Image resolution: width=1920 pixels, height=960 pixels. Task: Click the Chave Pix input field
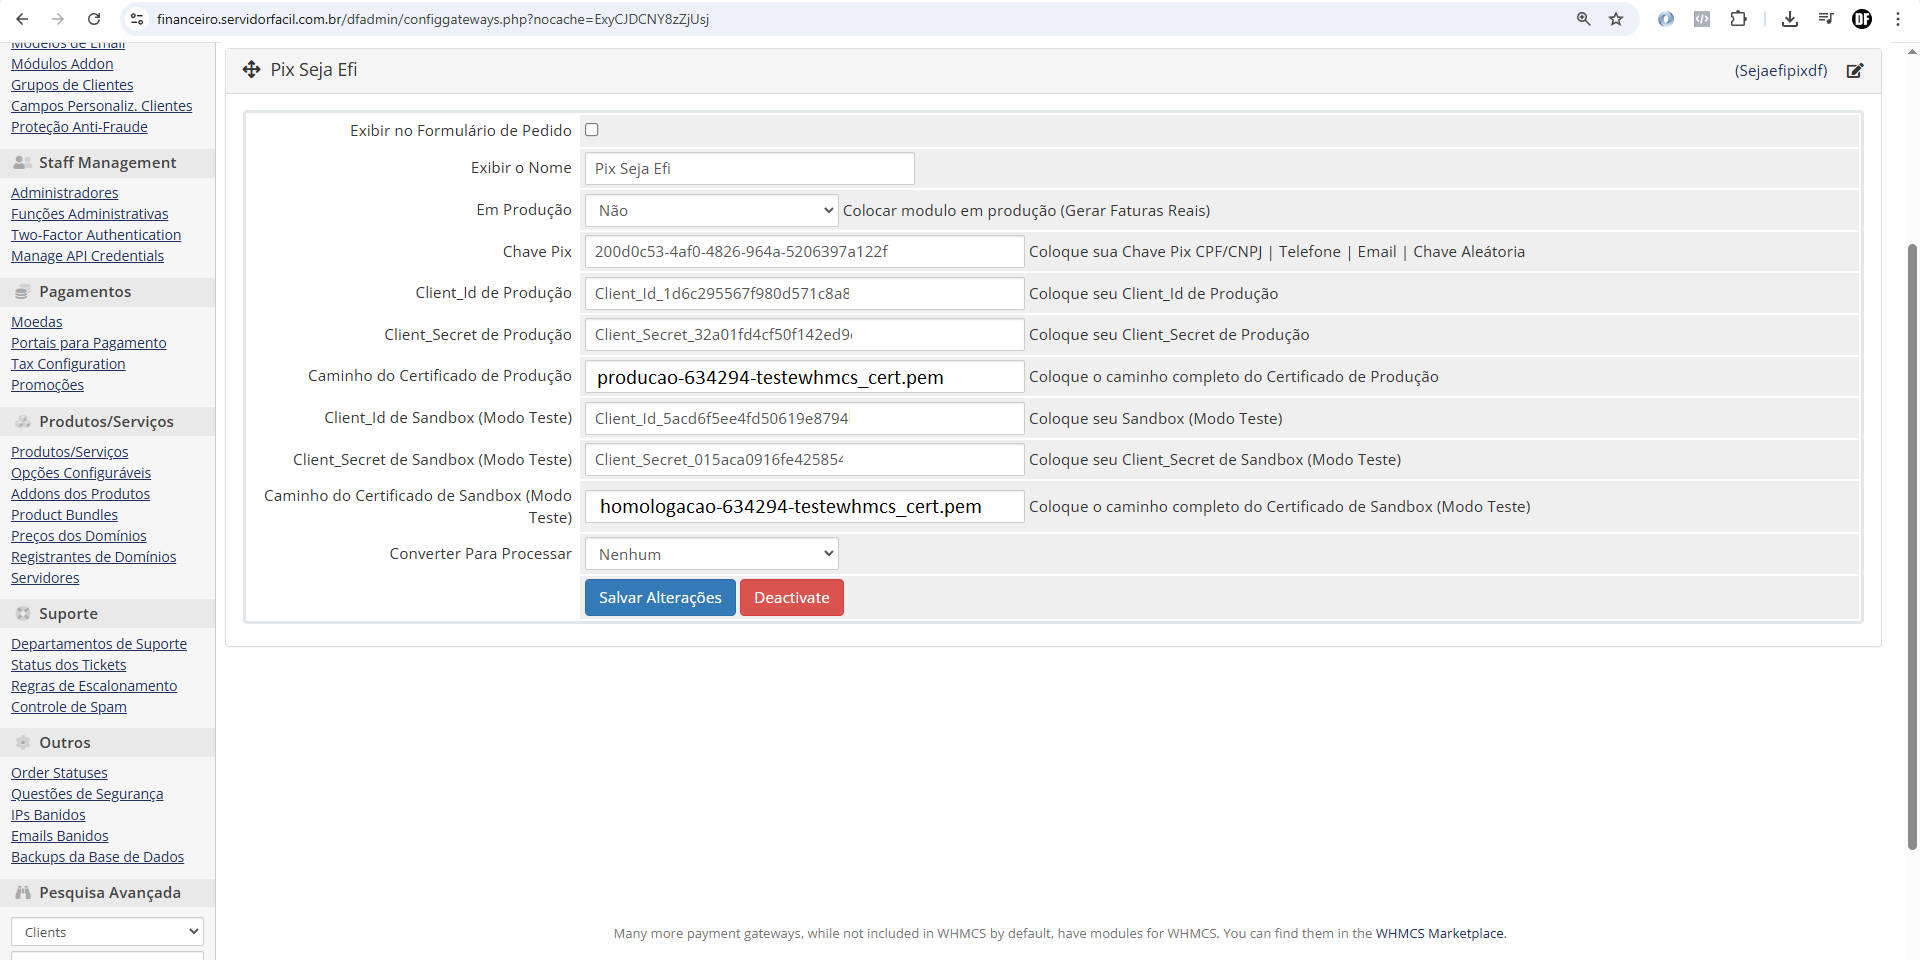point(805,252)
